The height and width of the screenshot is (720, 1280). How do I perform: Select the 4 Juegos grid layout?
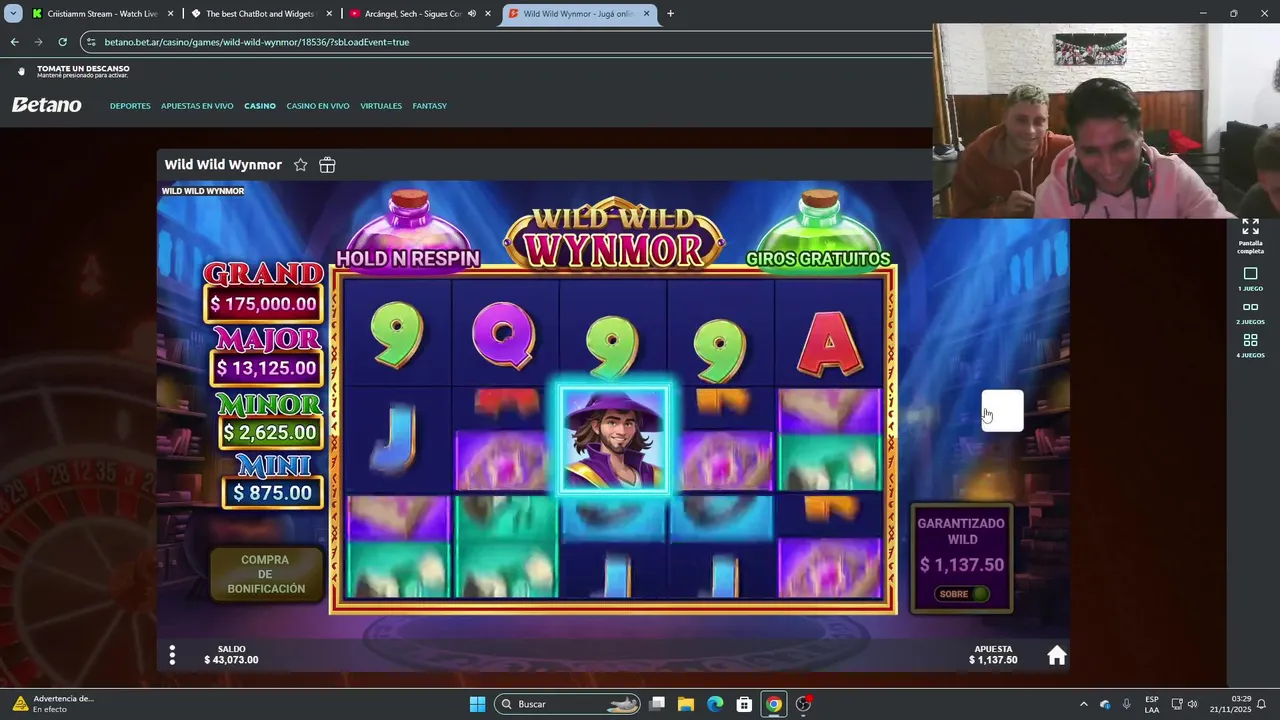tap(1250, 341)
